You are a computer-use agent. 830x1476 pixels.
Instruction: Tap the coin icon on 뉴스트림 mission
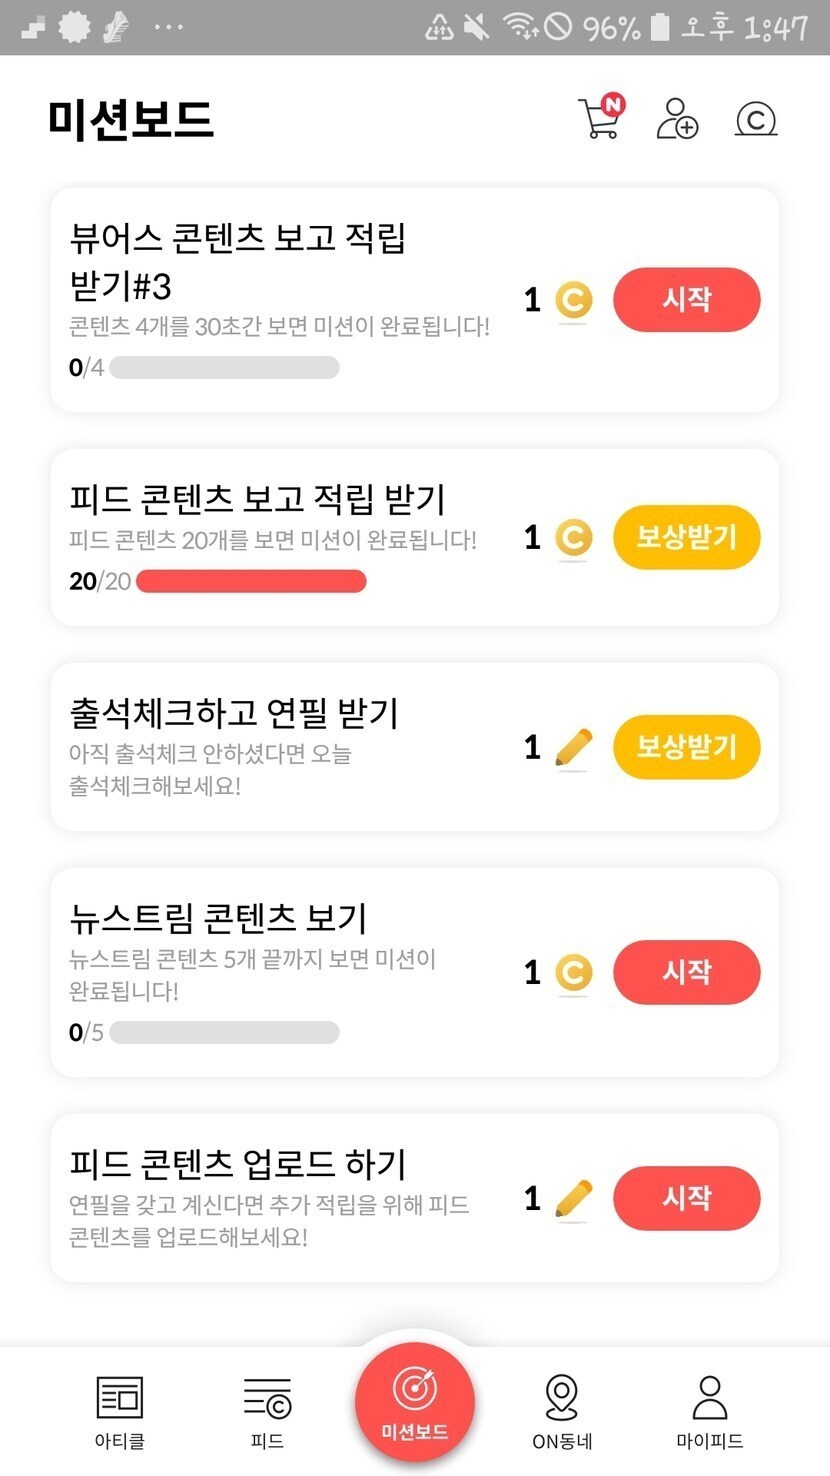click(x=573, y=972)
